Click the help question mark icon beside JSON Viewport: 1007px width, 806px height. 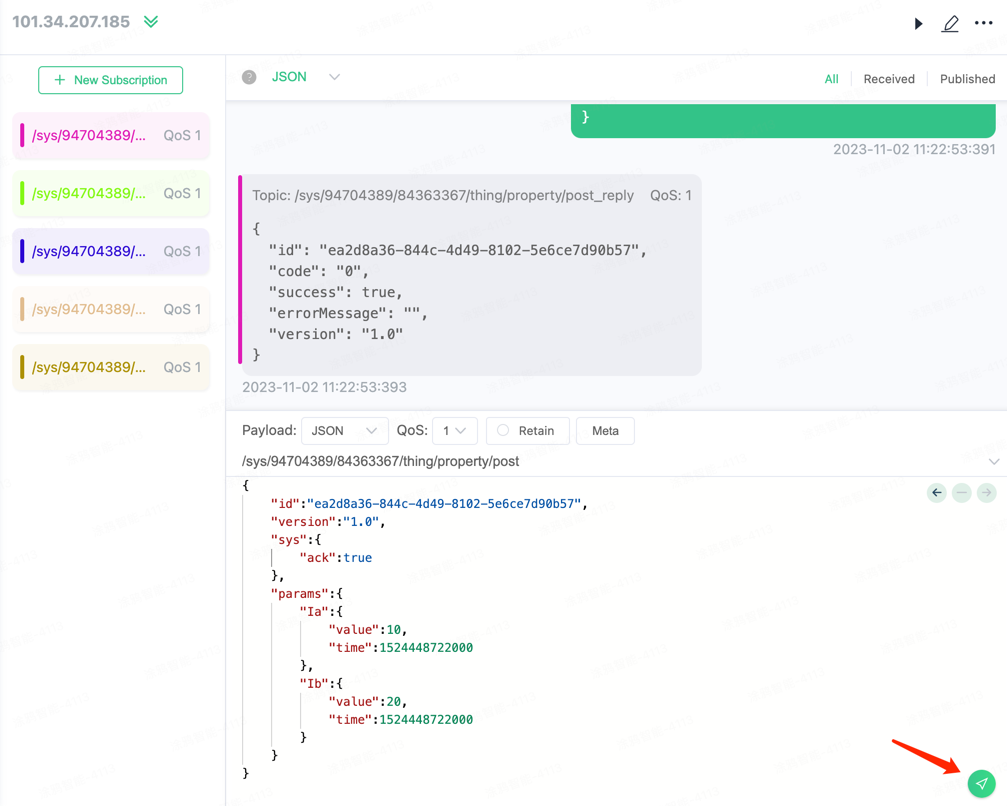click(x=249, y=77)
